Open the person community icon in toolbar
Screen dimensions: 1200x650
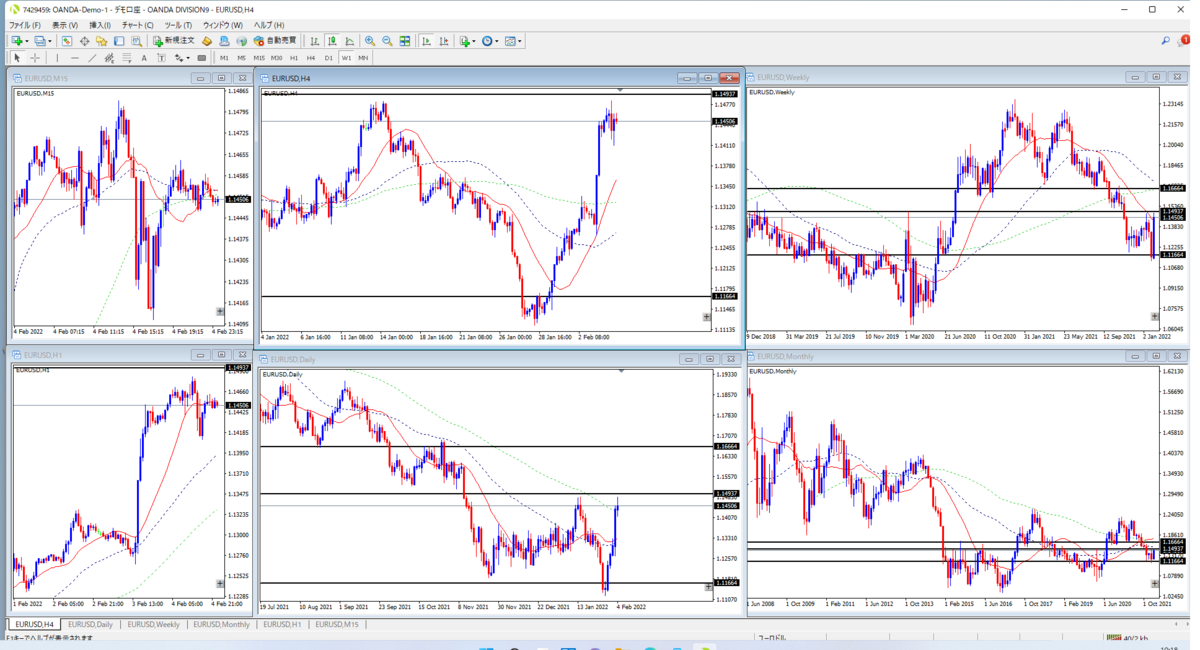[224, 41]
